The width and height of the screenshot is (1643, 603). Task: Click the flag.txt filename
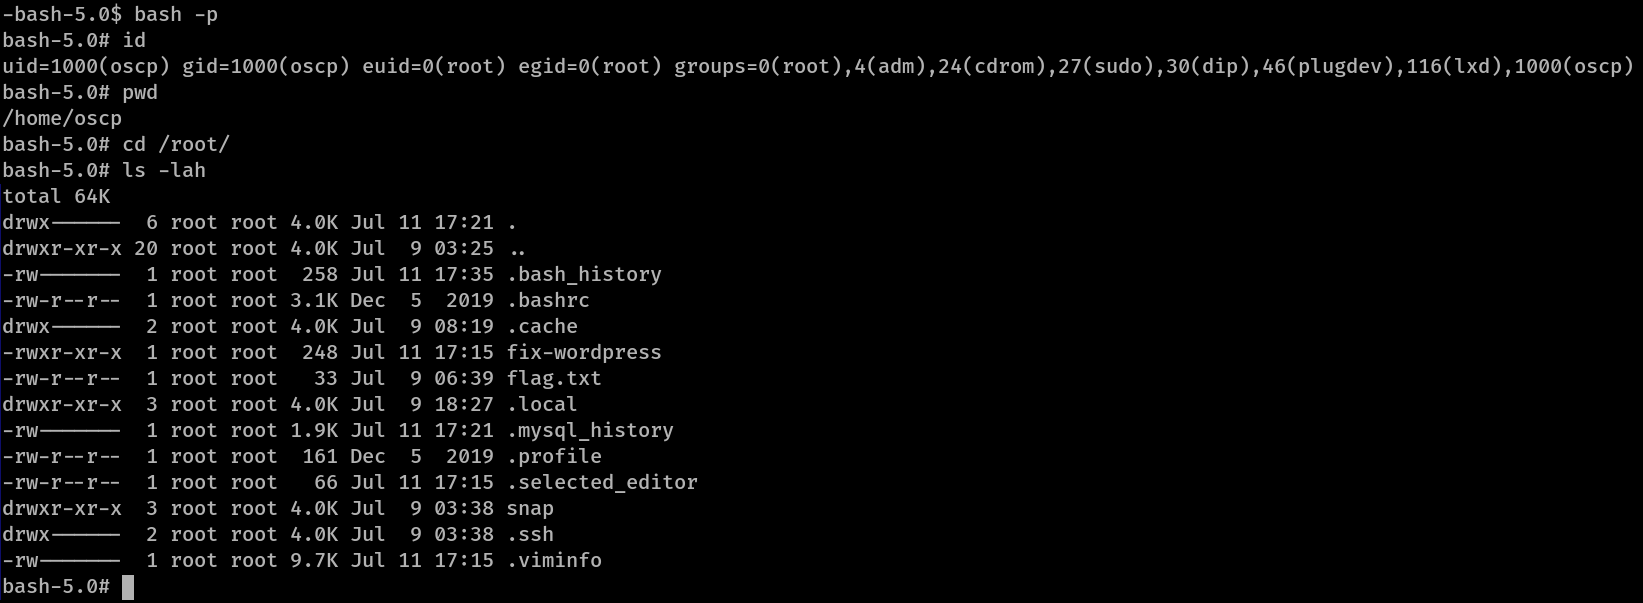(x=554, y=379)
